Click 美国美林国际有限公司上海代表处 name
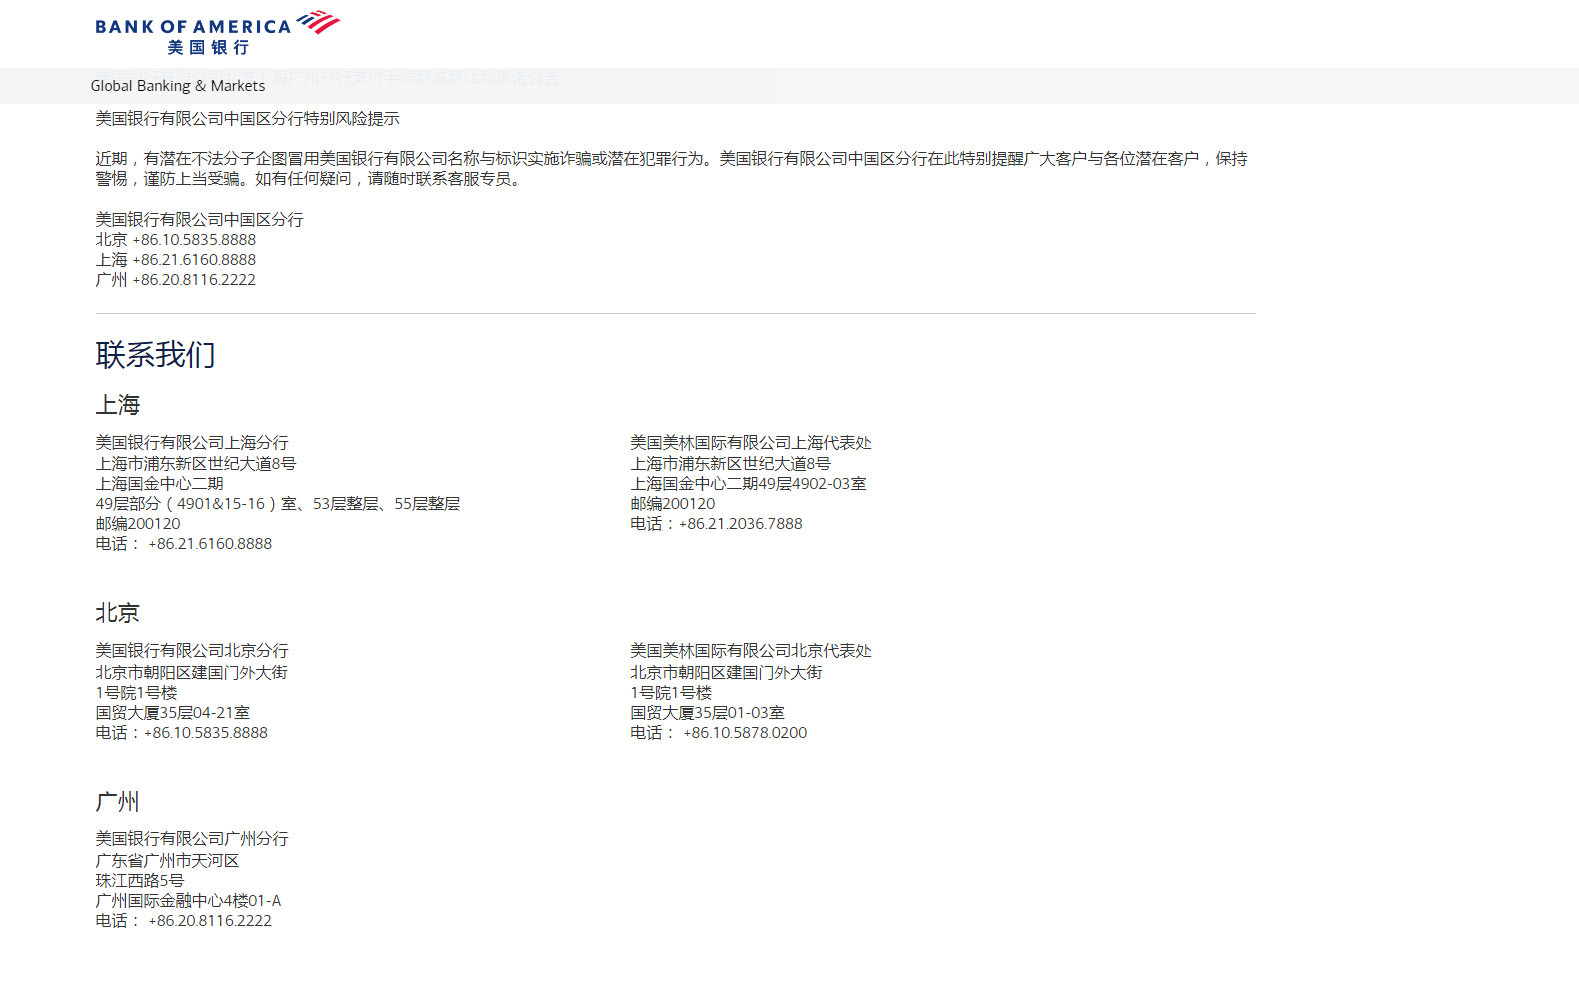The height and width of the screenshot is (989, 1579). (x=751, y=442)
